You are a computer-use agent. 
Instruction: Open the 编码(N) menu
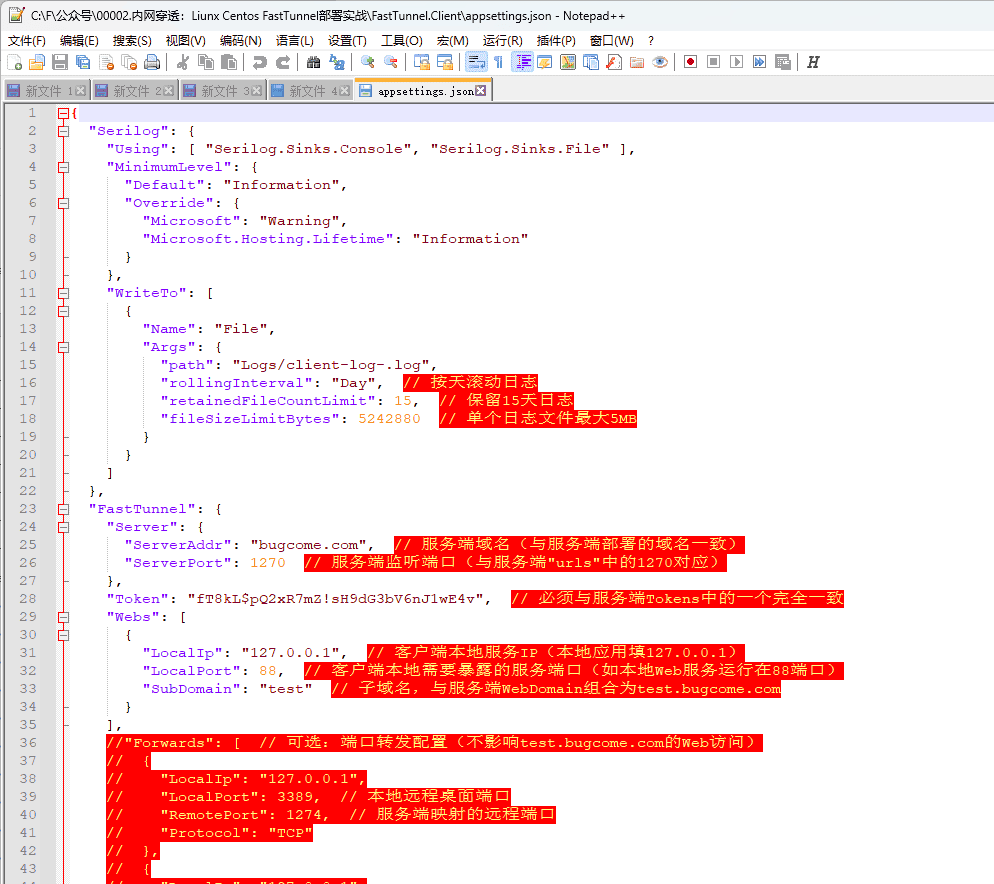point(240,40)
